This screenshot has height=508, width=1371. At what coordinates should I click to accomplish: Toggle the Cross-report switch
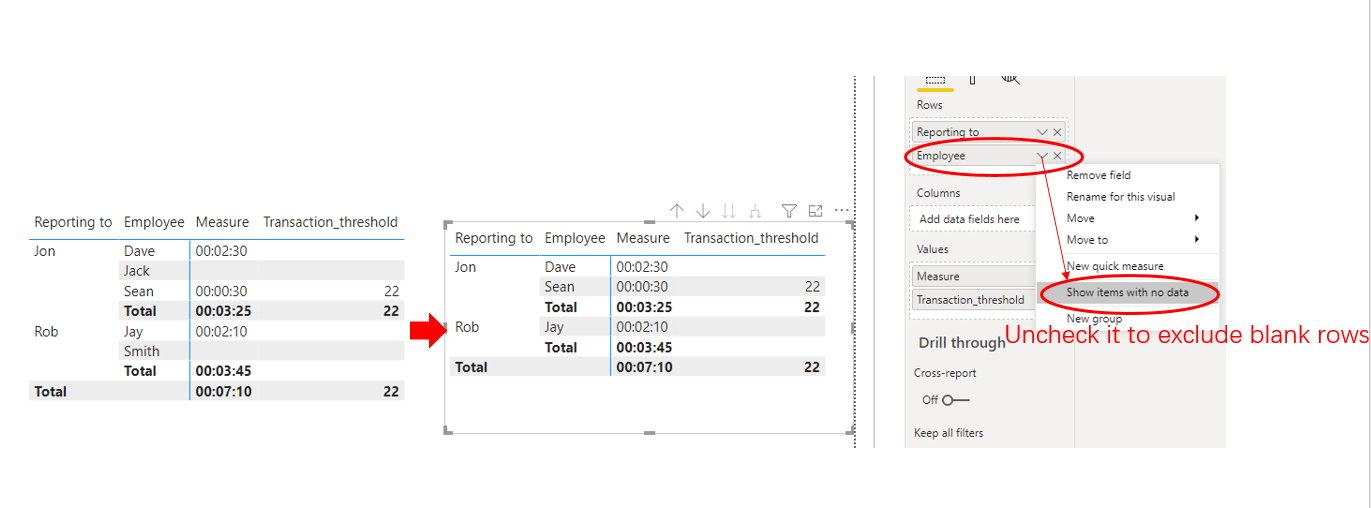coord(956,400)
